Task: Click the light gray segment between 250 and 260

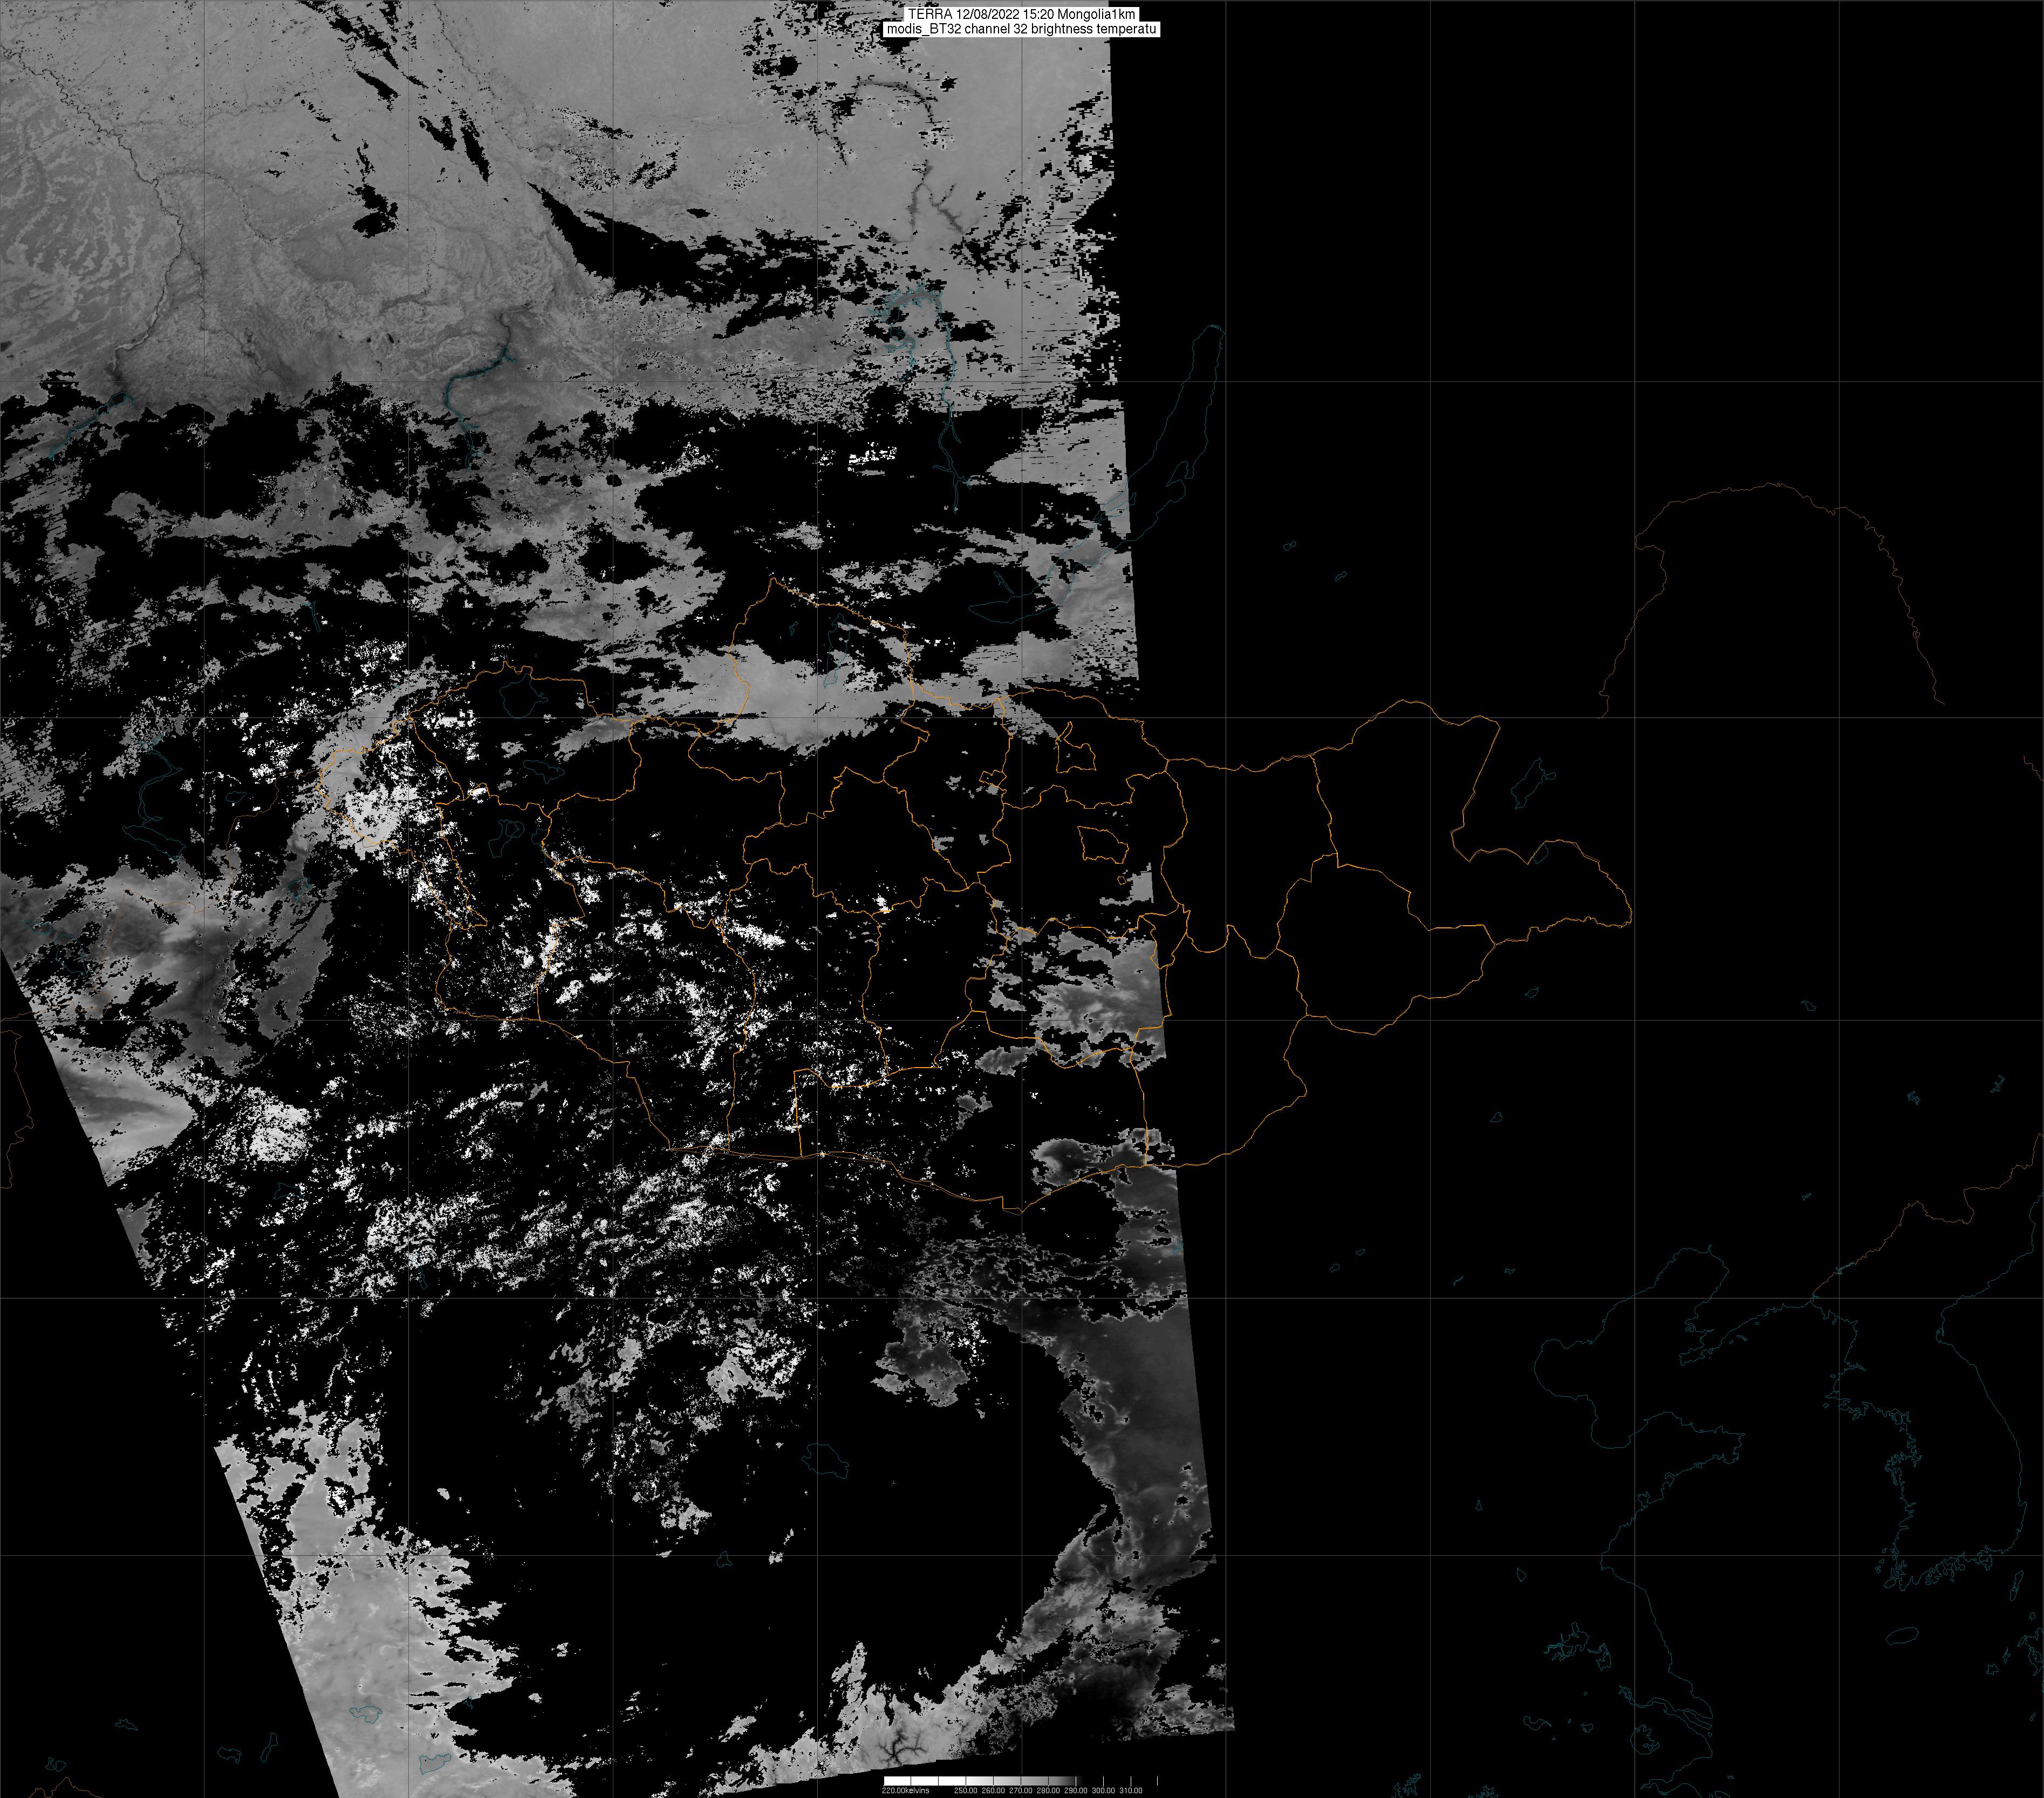Action: (x=980, y=1781)
